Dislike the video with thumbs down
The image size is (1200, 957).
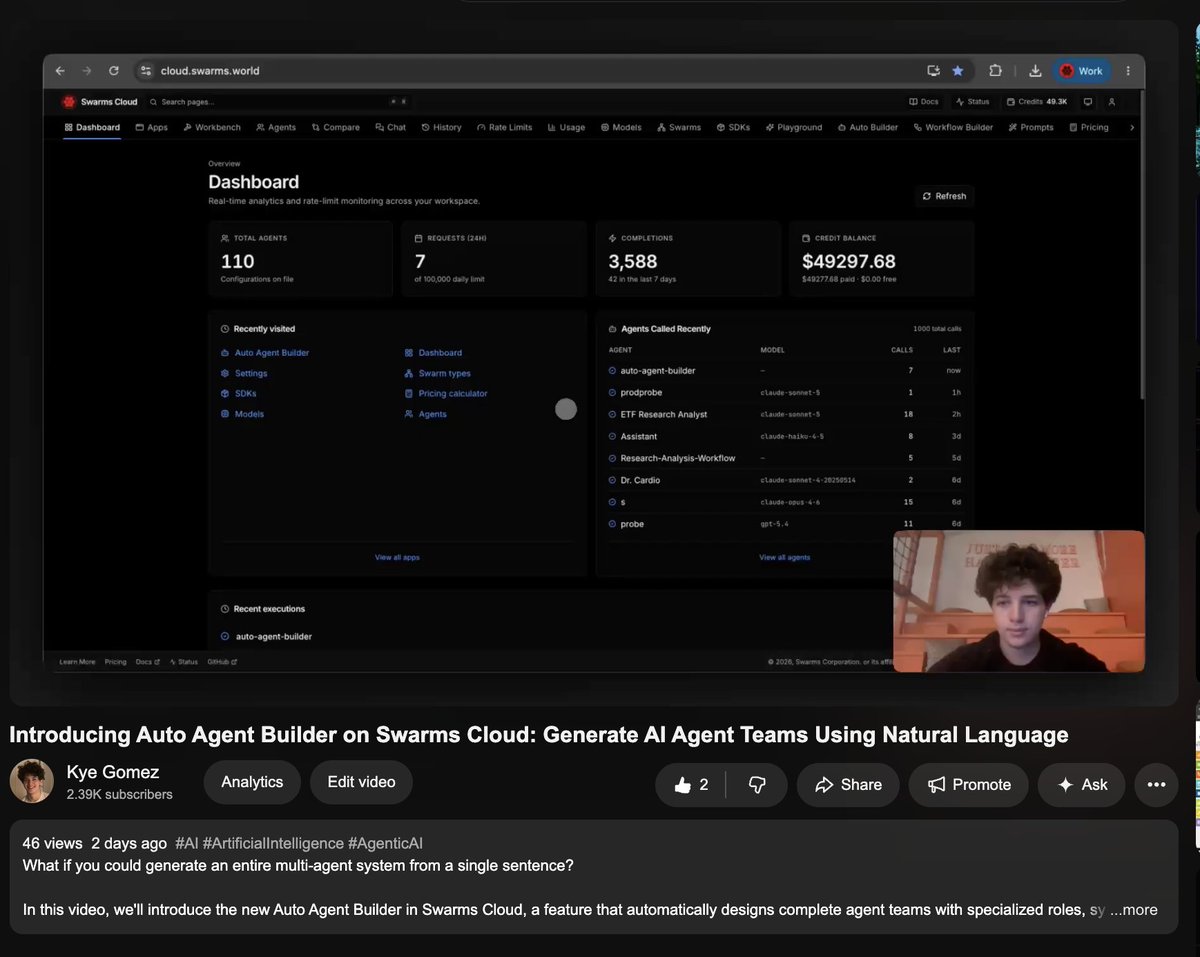[757, 785]
